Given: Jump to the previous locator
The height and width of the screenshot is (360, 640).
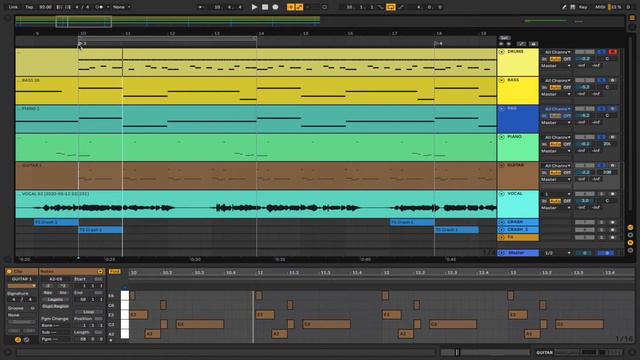Looking at the screenshot, I should pyautogui.click(x=501, y=44).
